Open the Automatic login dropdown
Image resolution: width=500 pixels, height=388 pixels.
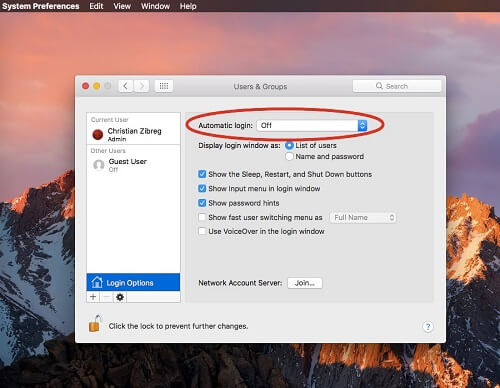(x=312, y=125)
